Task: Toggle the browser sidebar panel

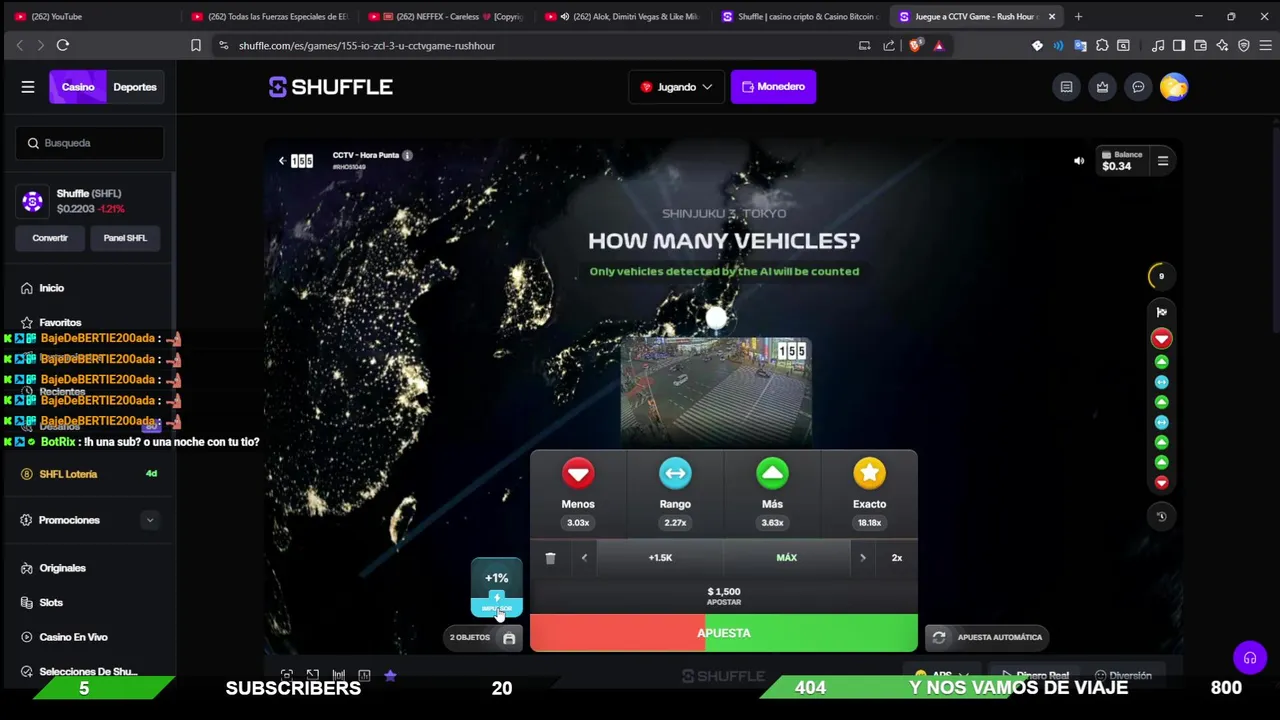Action: coord(1179,45)
